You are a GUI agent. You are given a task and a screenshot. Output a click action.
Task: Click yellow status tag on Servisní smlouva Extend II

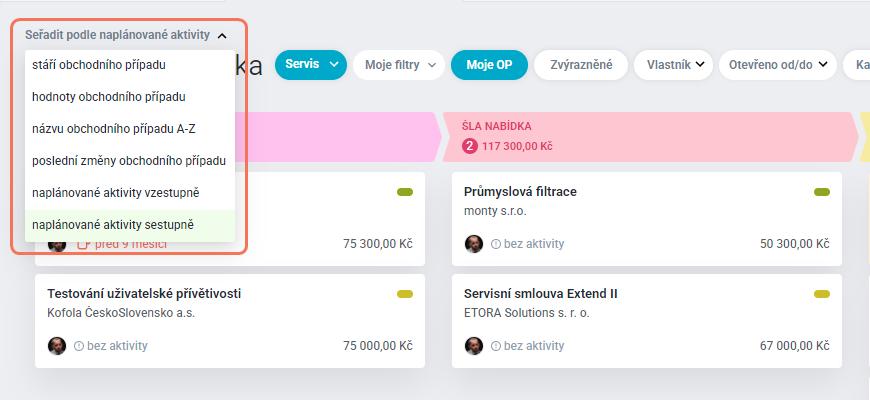point(822,294)
